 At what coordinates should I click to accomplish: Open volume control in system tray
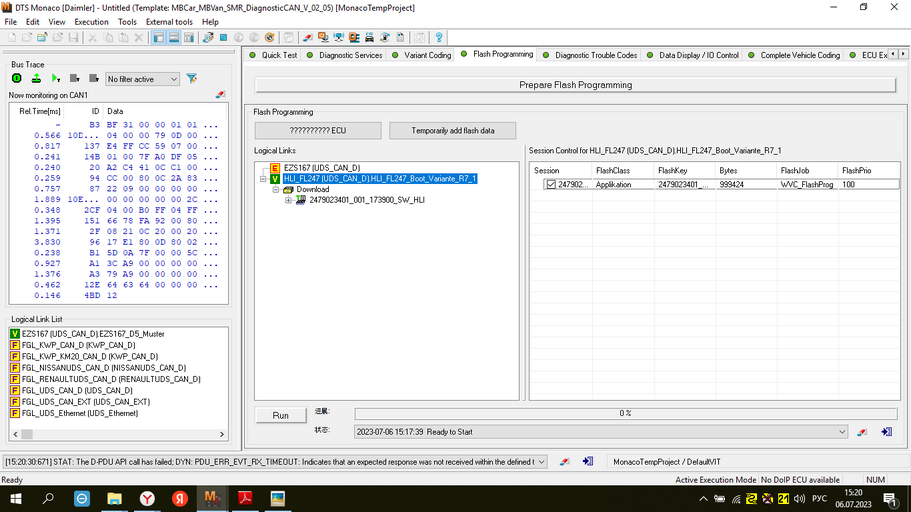click(799, 499)
